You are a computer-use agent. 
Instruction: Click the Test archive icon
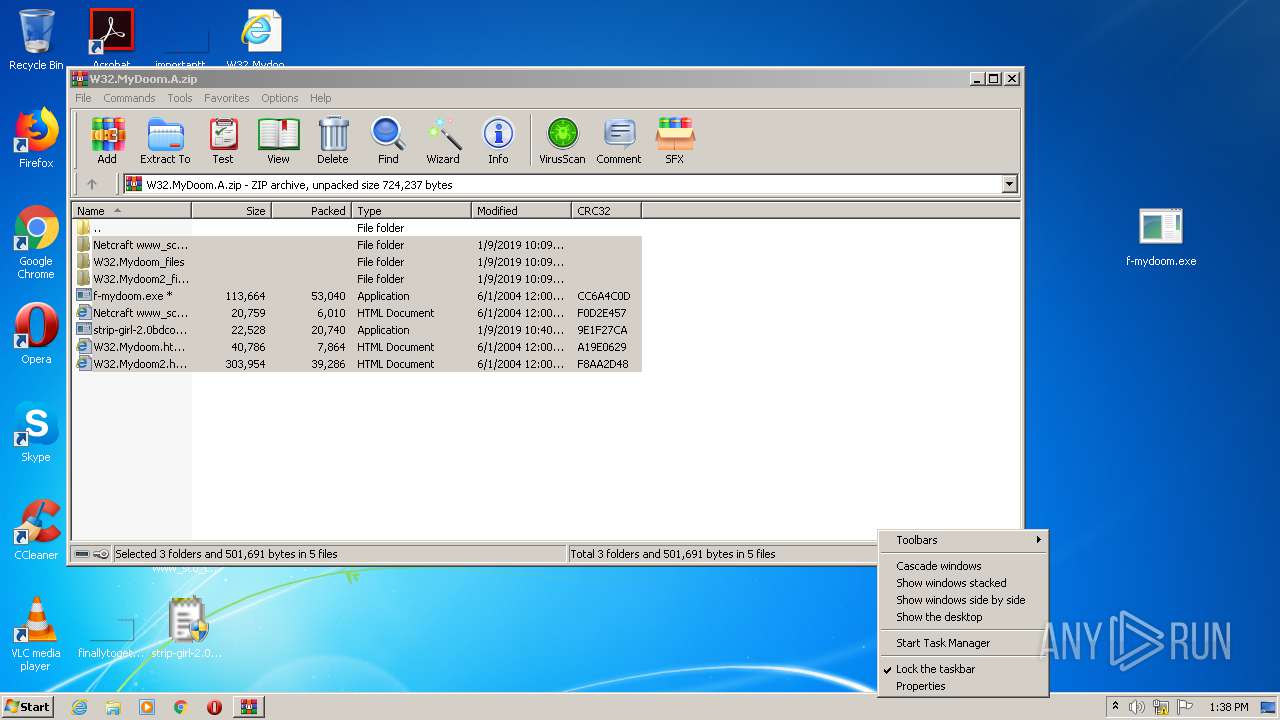click(223, 140)
